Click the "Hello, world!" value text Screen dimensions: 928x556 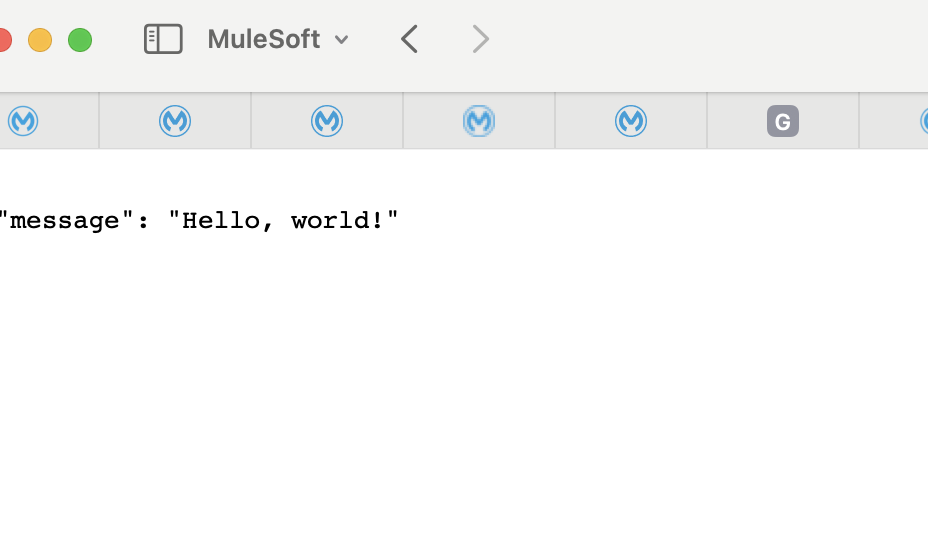(x=283, y=221)
